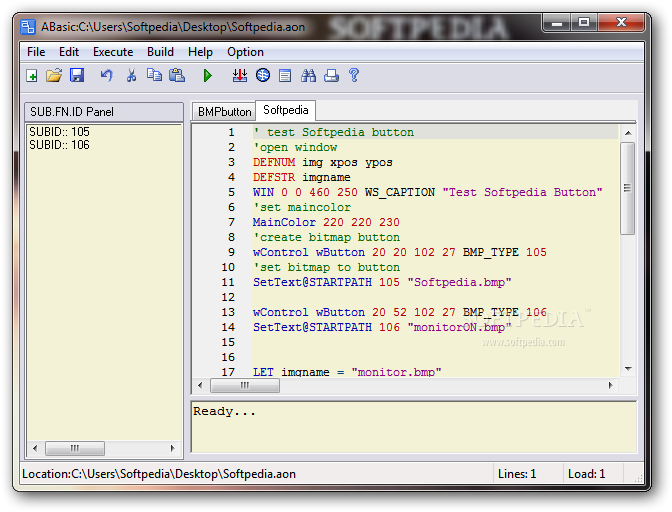This screenshot has height=512, width=672.
Task: Undo last edit with arrow icon
Action: point(106,75)
